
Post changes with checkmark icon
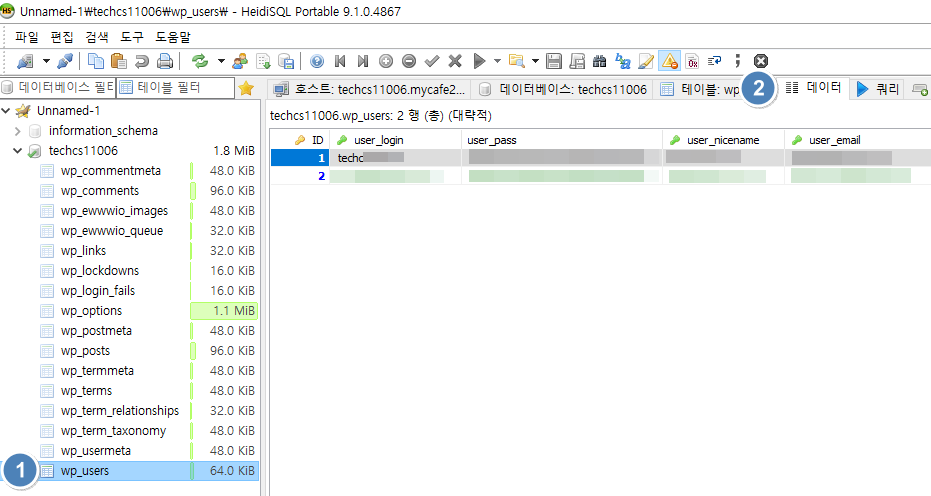(432, 61)
